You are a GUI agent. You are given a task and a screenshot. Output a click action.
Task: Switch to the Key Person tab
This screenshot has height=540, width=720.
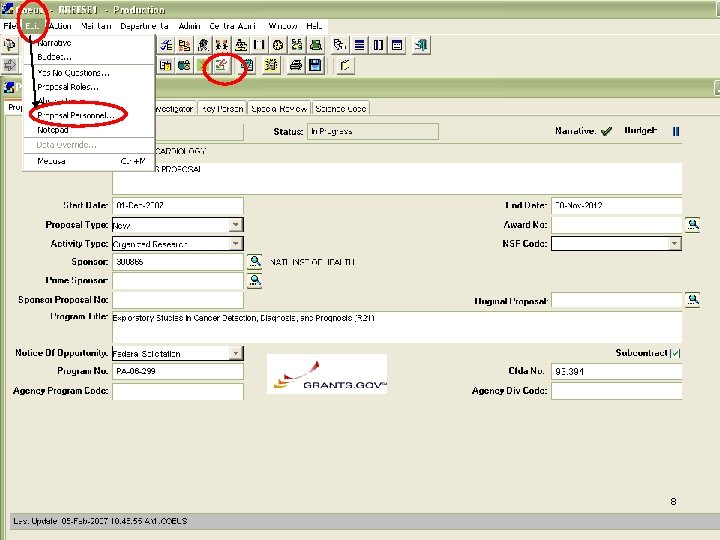[223, 108]
